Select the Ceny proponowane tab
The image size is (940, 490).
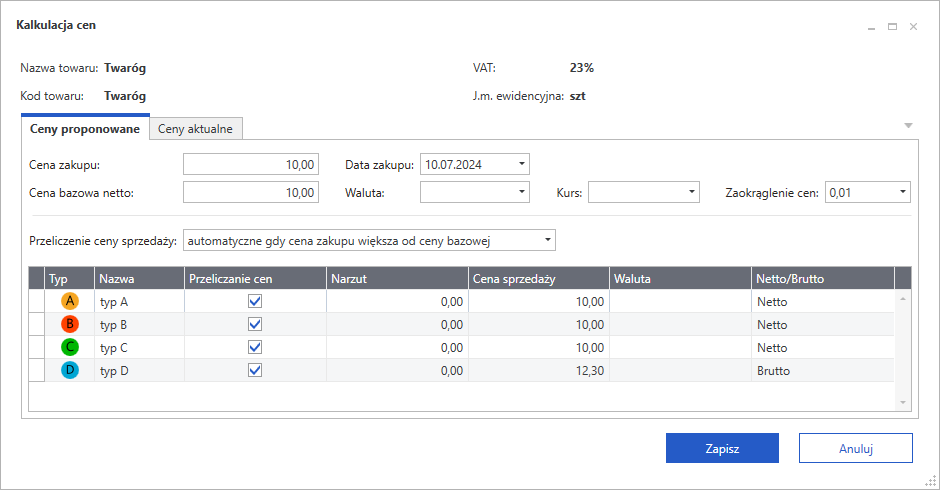pyautogui.click(x=85, y=129)
